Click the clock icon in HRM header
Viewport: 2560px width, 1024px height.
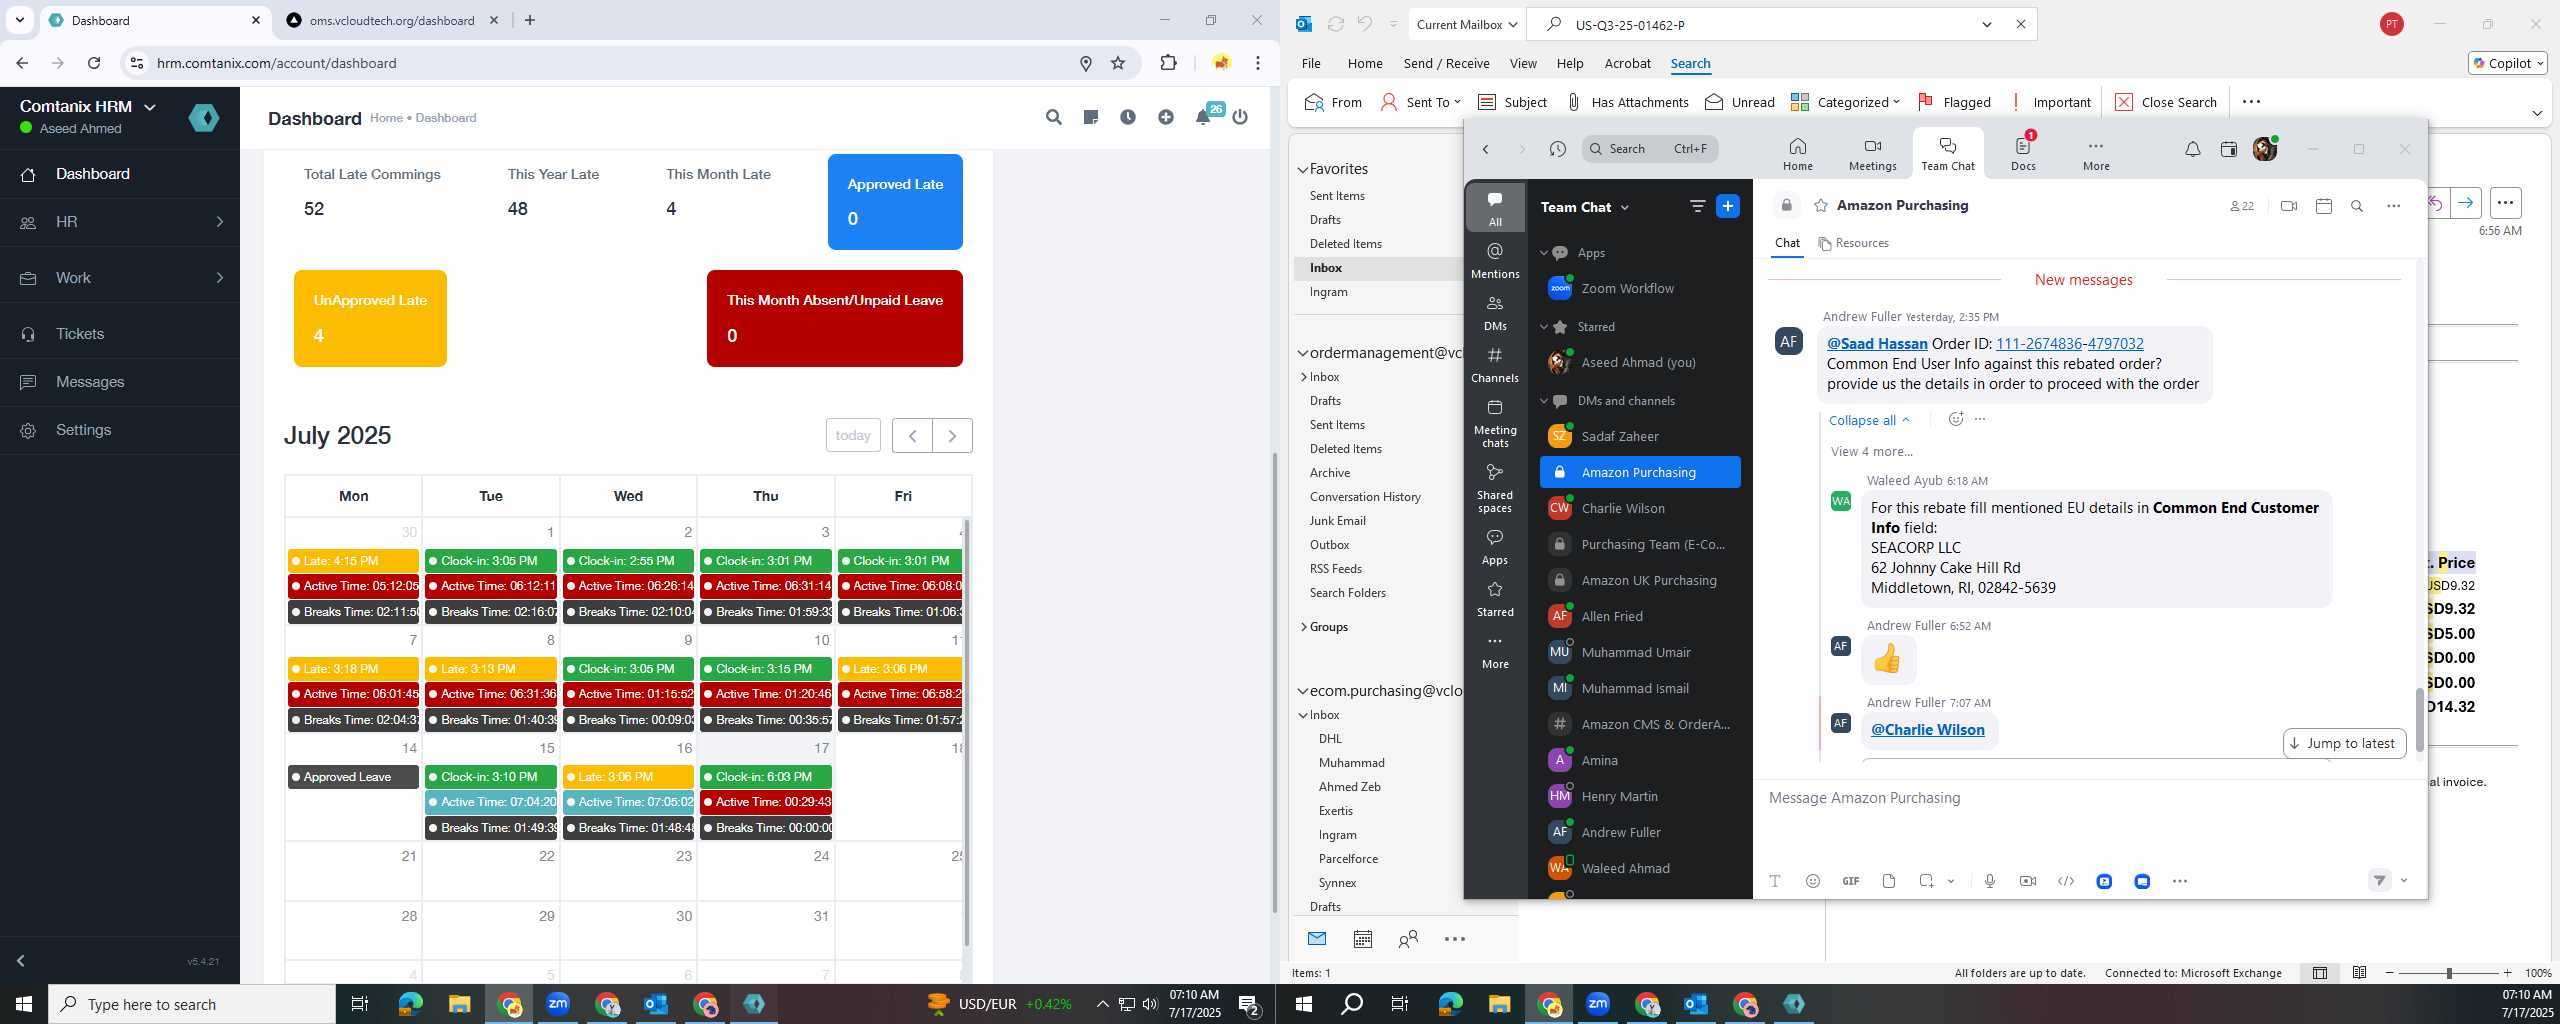[x=1128, y=117]
